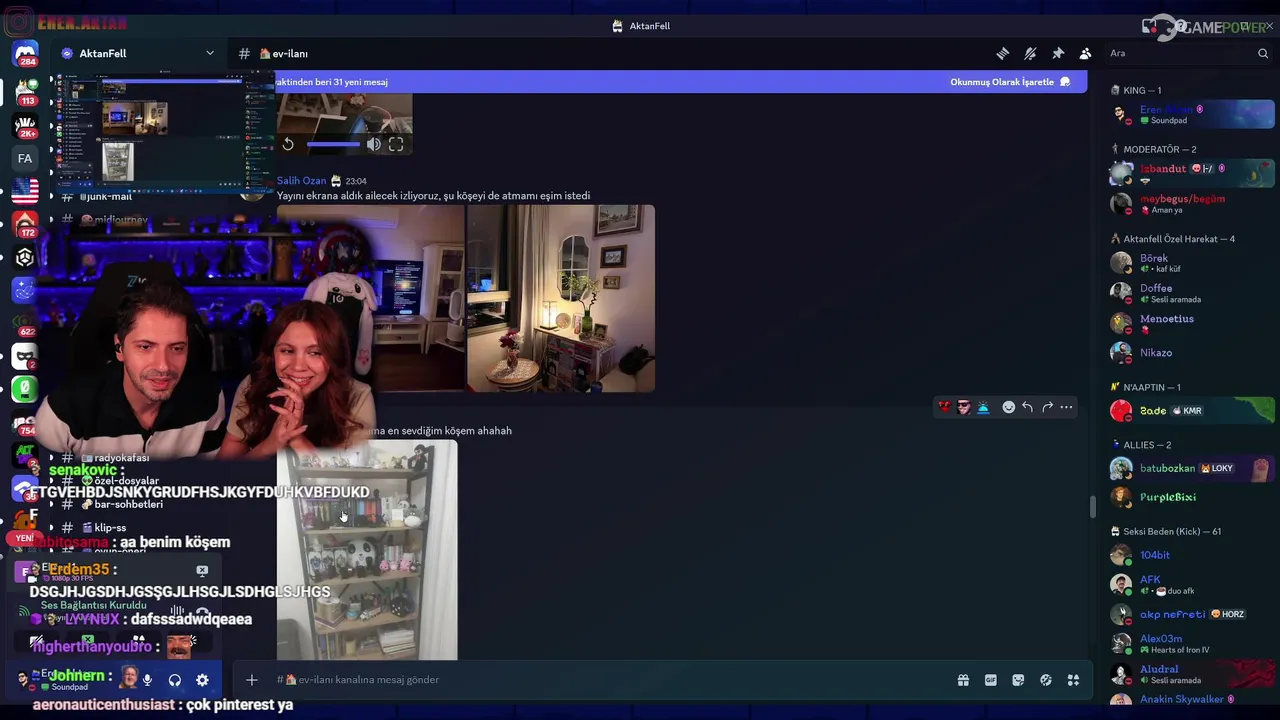Open the emoji picker in message bar

1046,680
